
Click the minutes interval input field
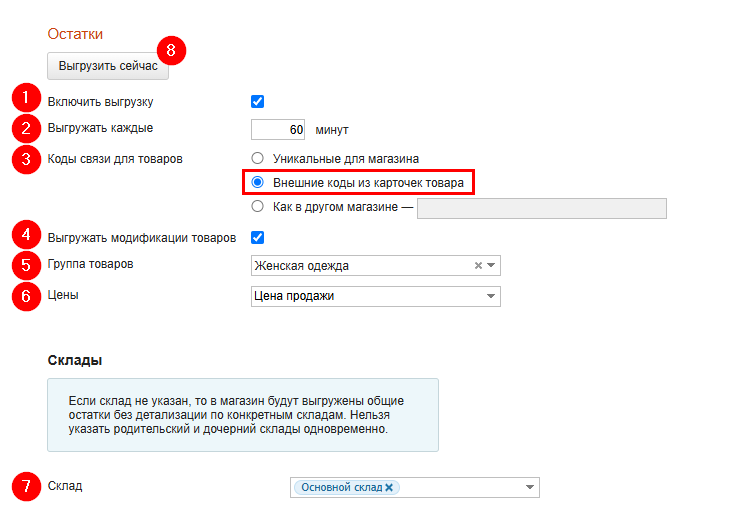coord(279,130)
